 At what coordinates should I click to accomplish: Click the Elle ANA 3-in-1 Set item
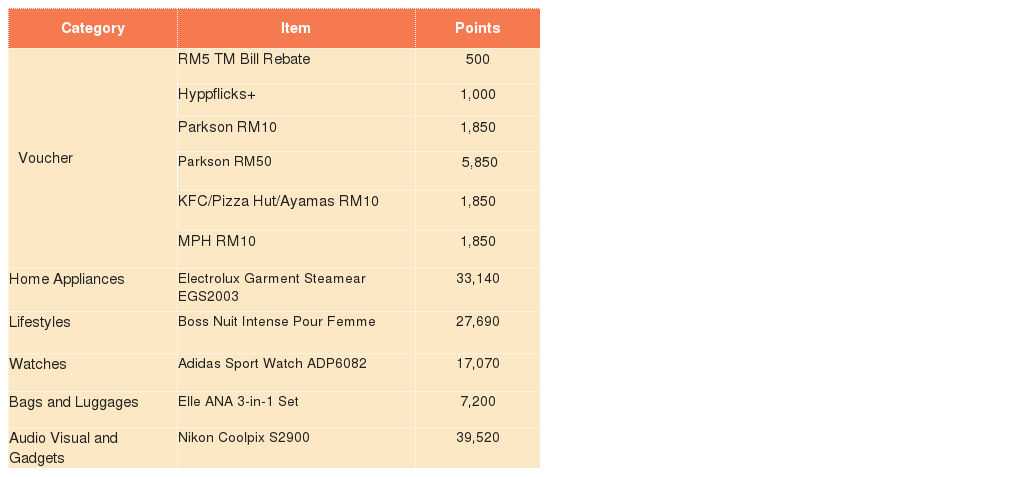tap(238, 401)
